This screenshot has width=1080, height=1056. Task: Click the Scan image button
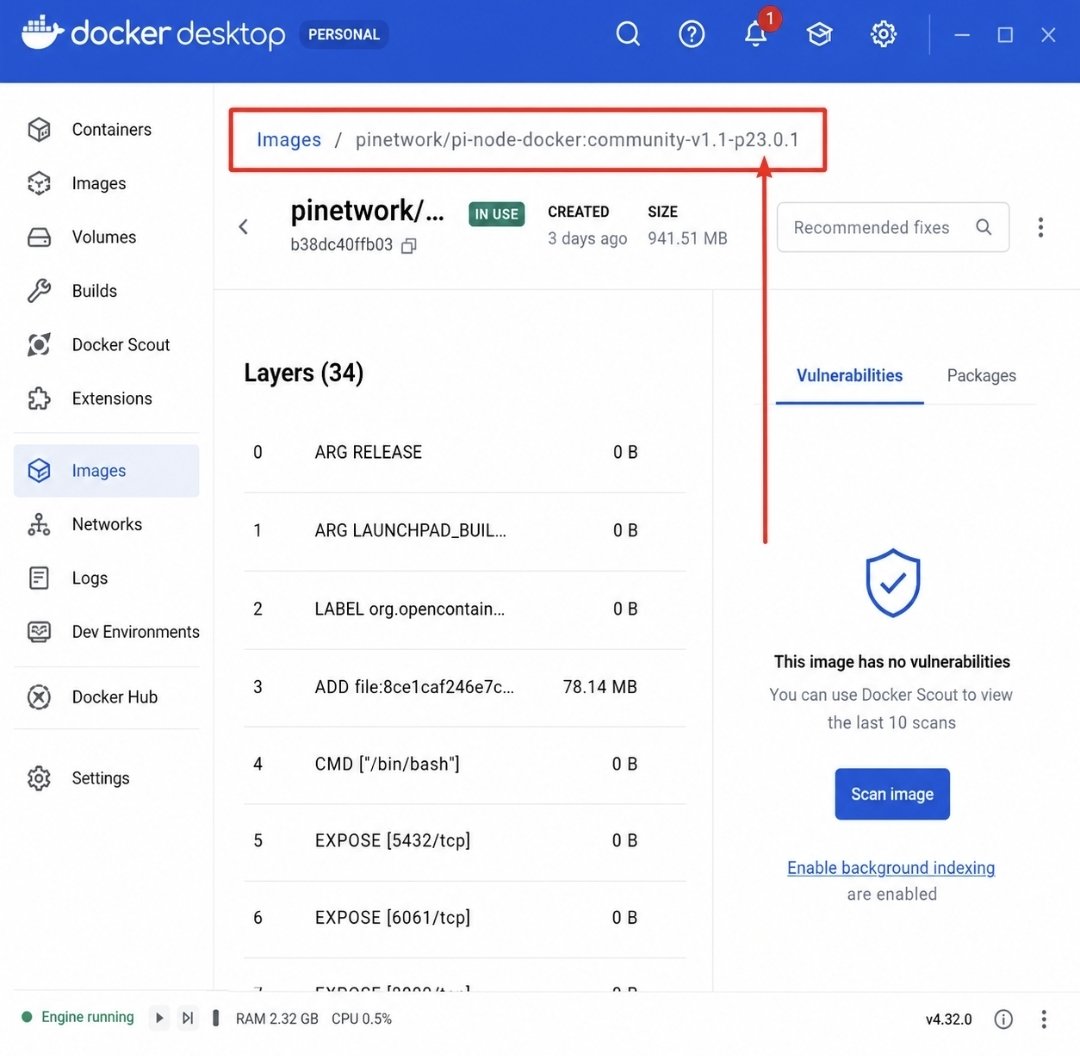click(x=892, y=794)
